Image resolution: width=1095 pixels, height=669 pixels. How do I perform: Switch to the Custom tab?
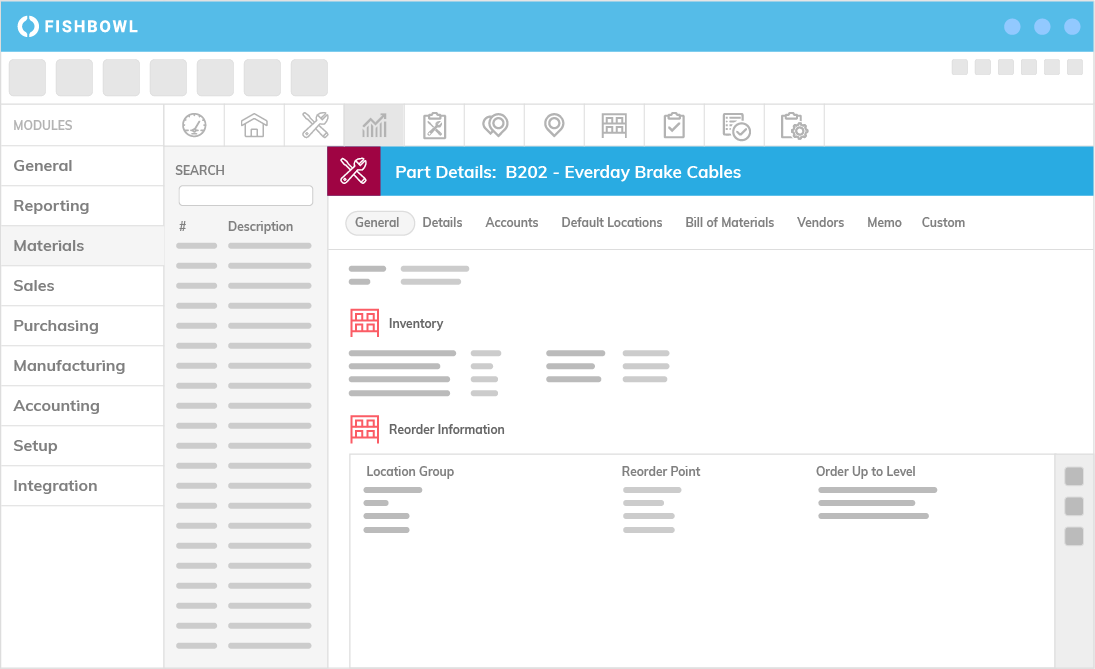(x=943, y=222)
